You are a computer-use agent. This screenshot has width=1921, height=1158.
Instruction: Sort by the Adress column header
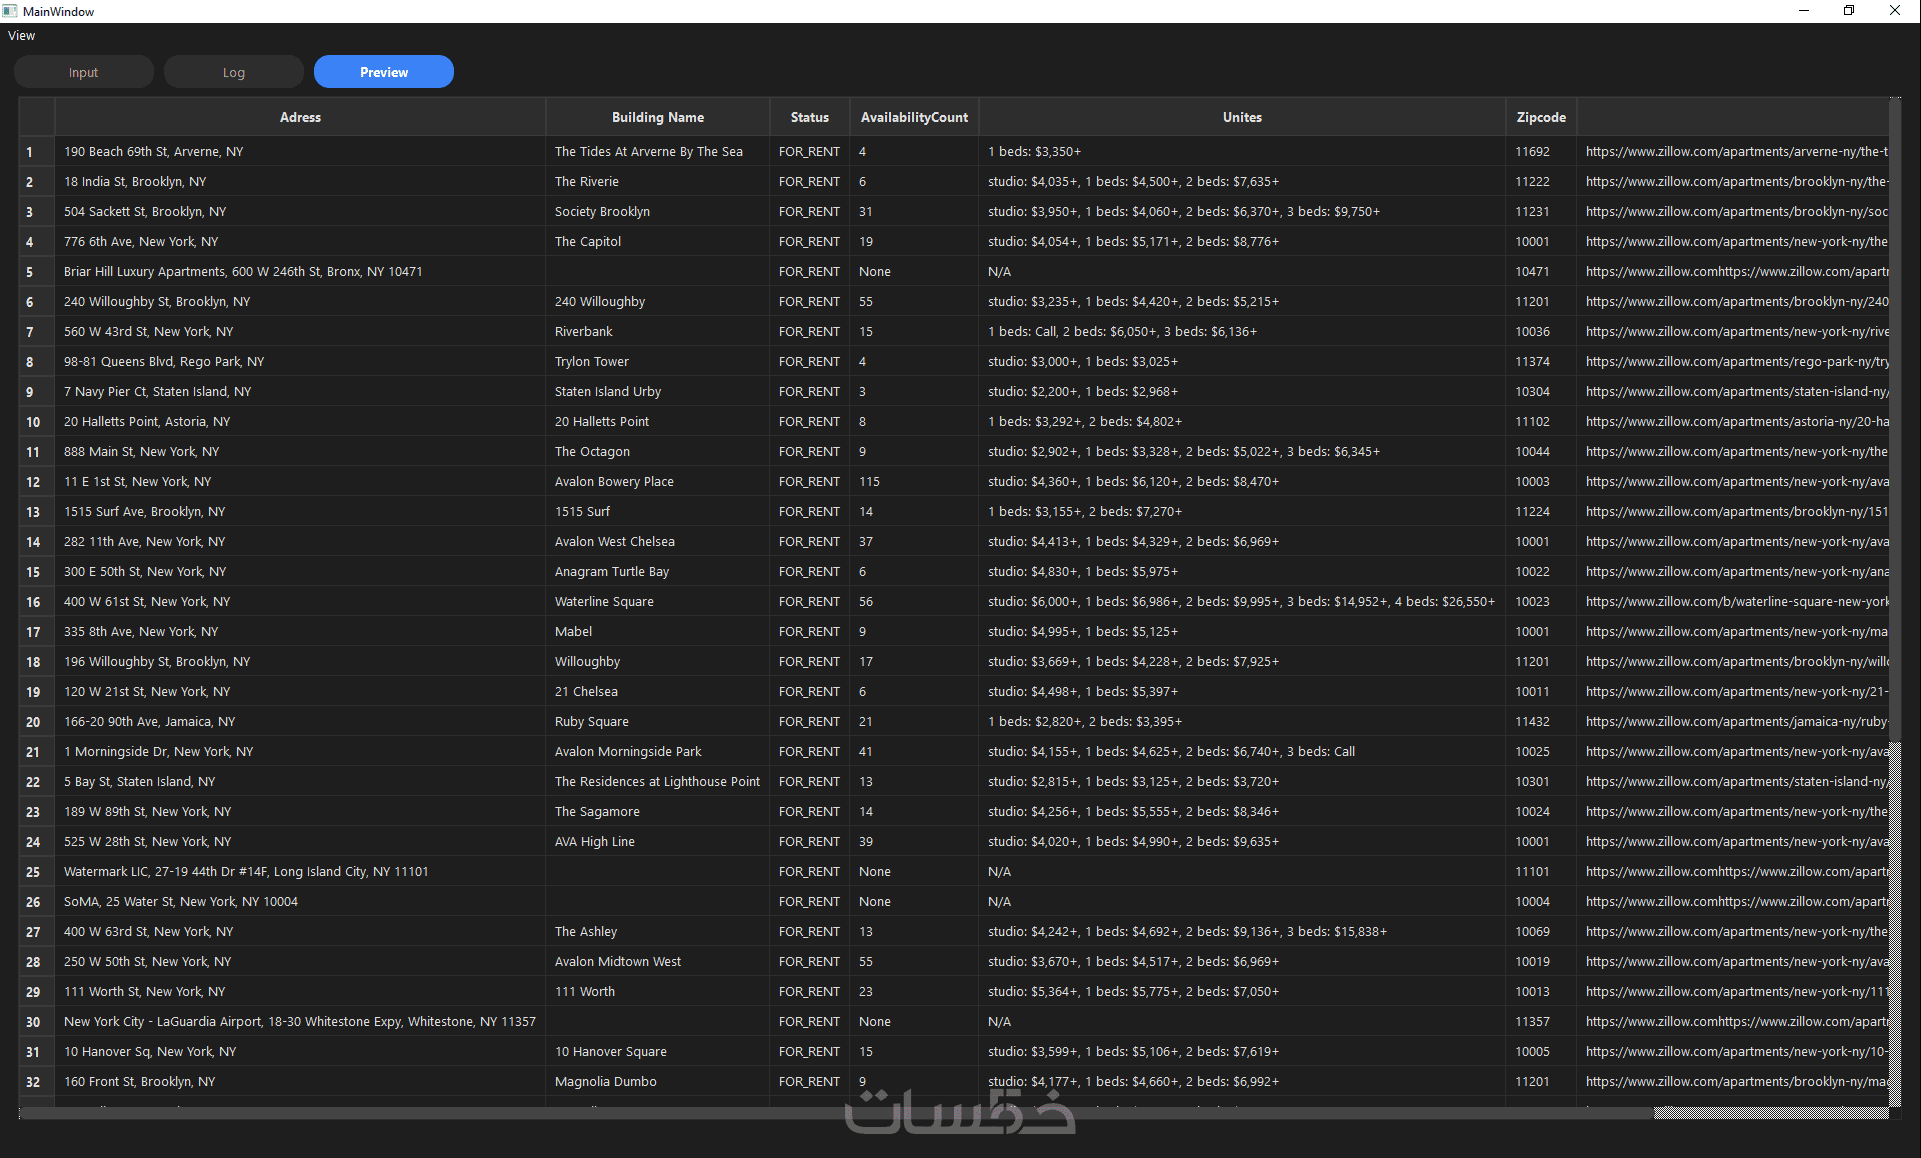point(300,117)
